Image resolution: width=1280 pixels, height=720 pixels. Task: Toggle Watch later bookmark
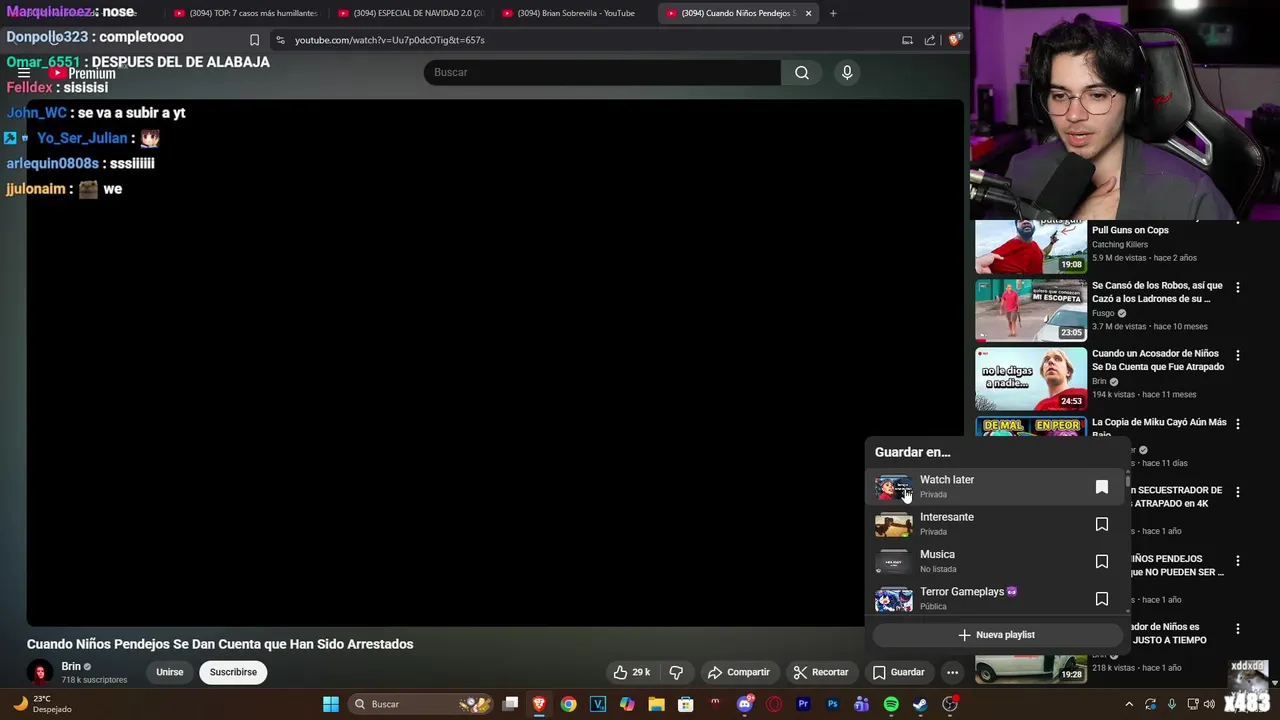coord(1101,487)
